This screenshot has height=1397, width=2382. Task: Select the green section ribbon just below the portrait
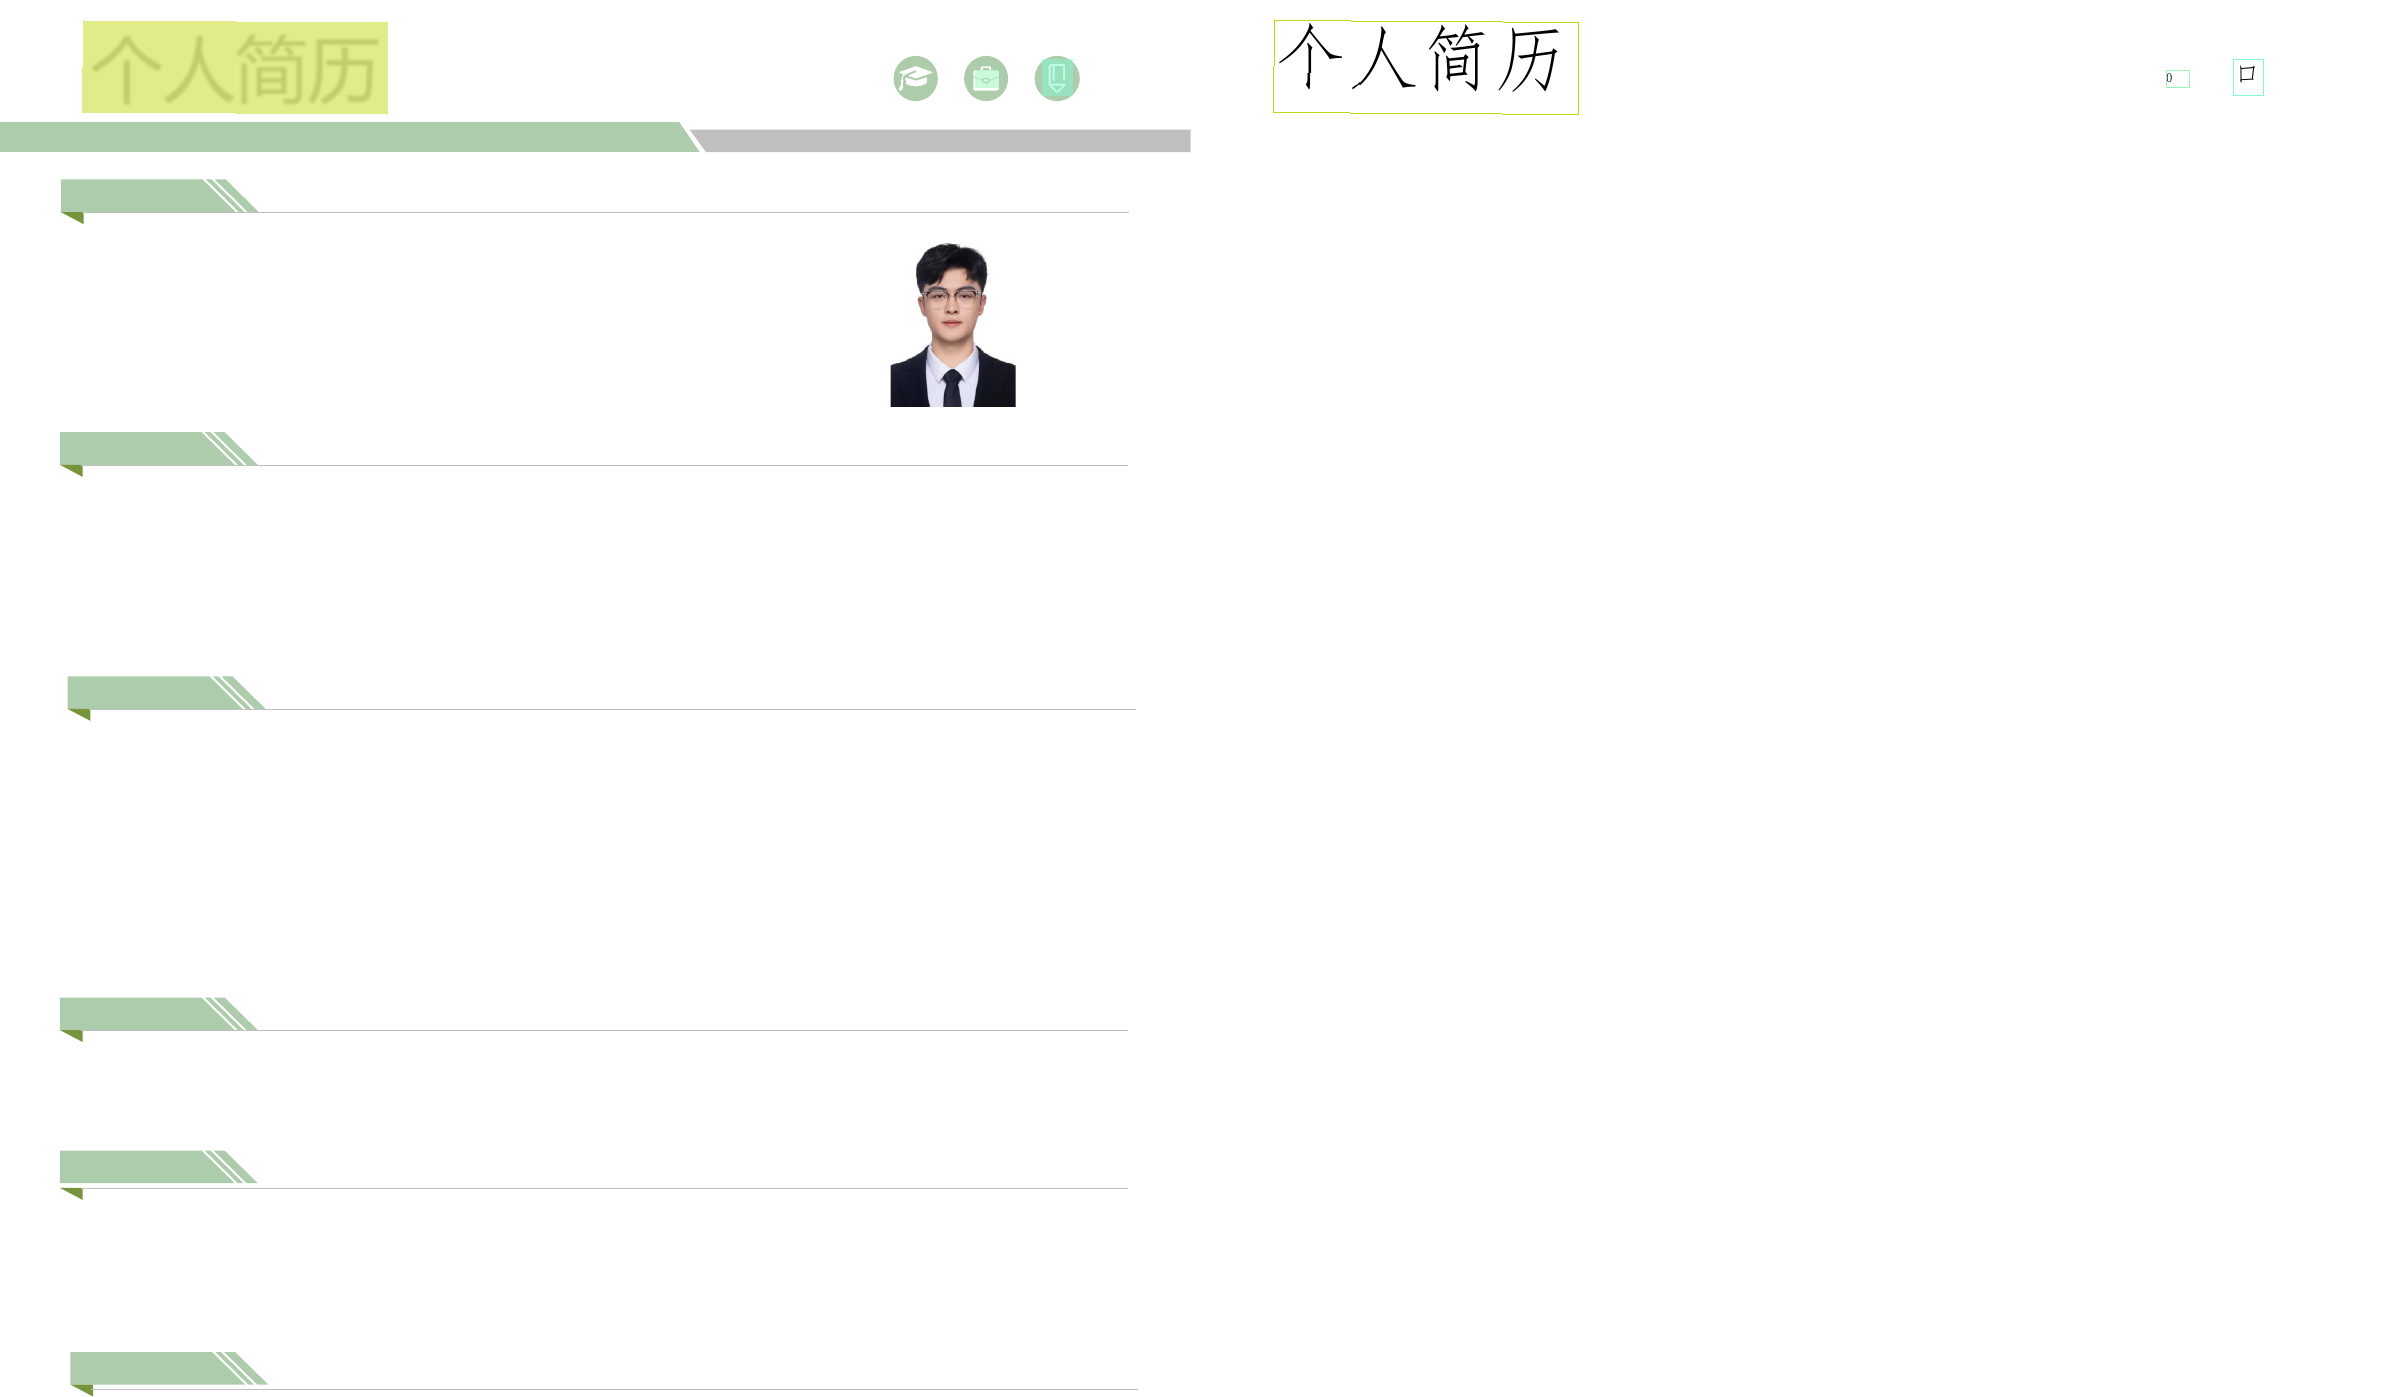(140, 448)
